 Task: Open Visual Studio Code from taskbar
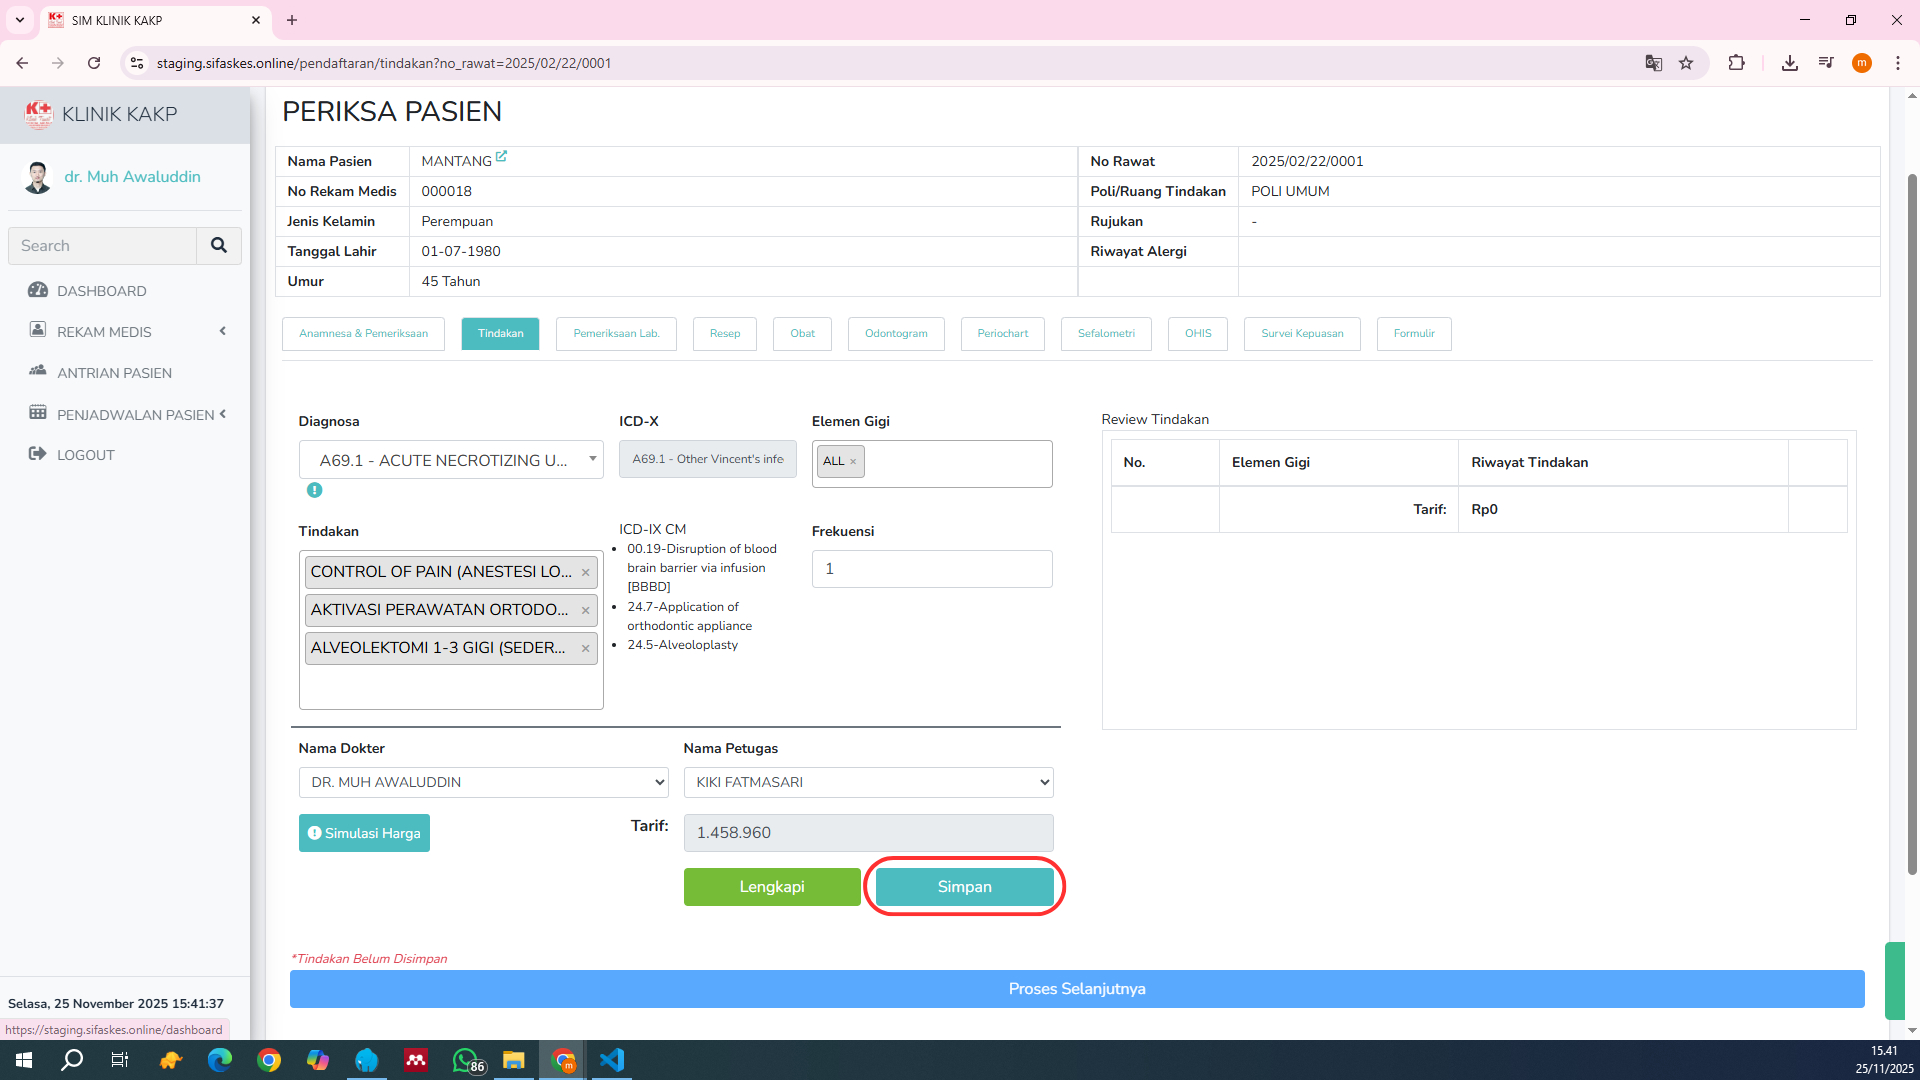pos(611,1060)
